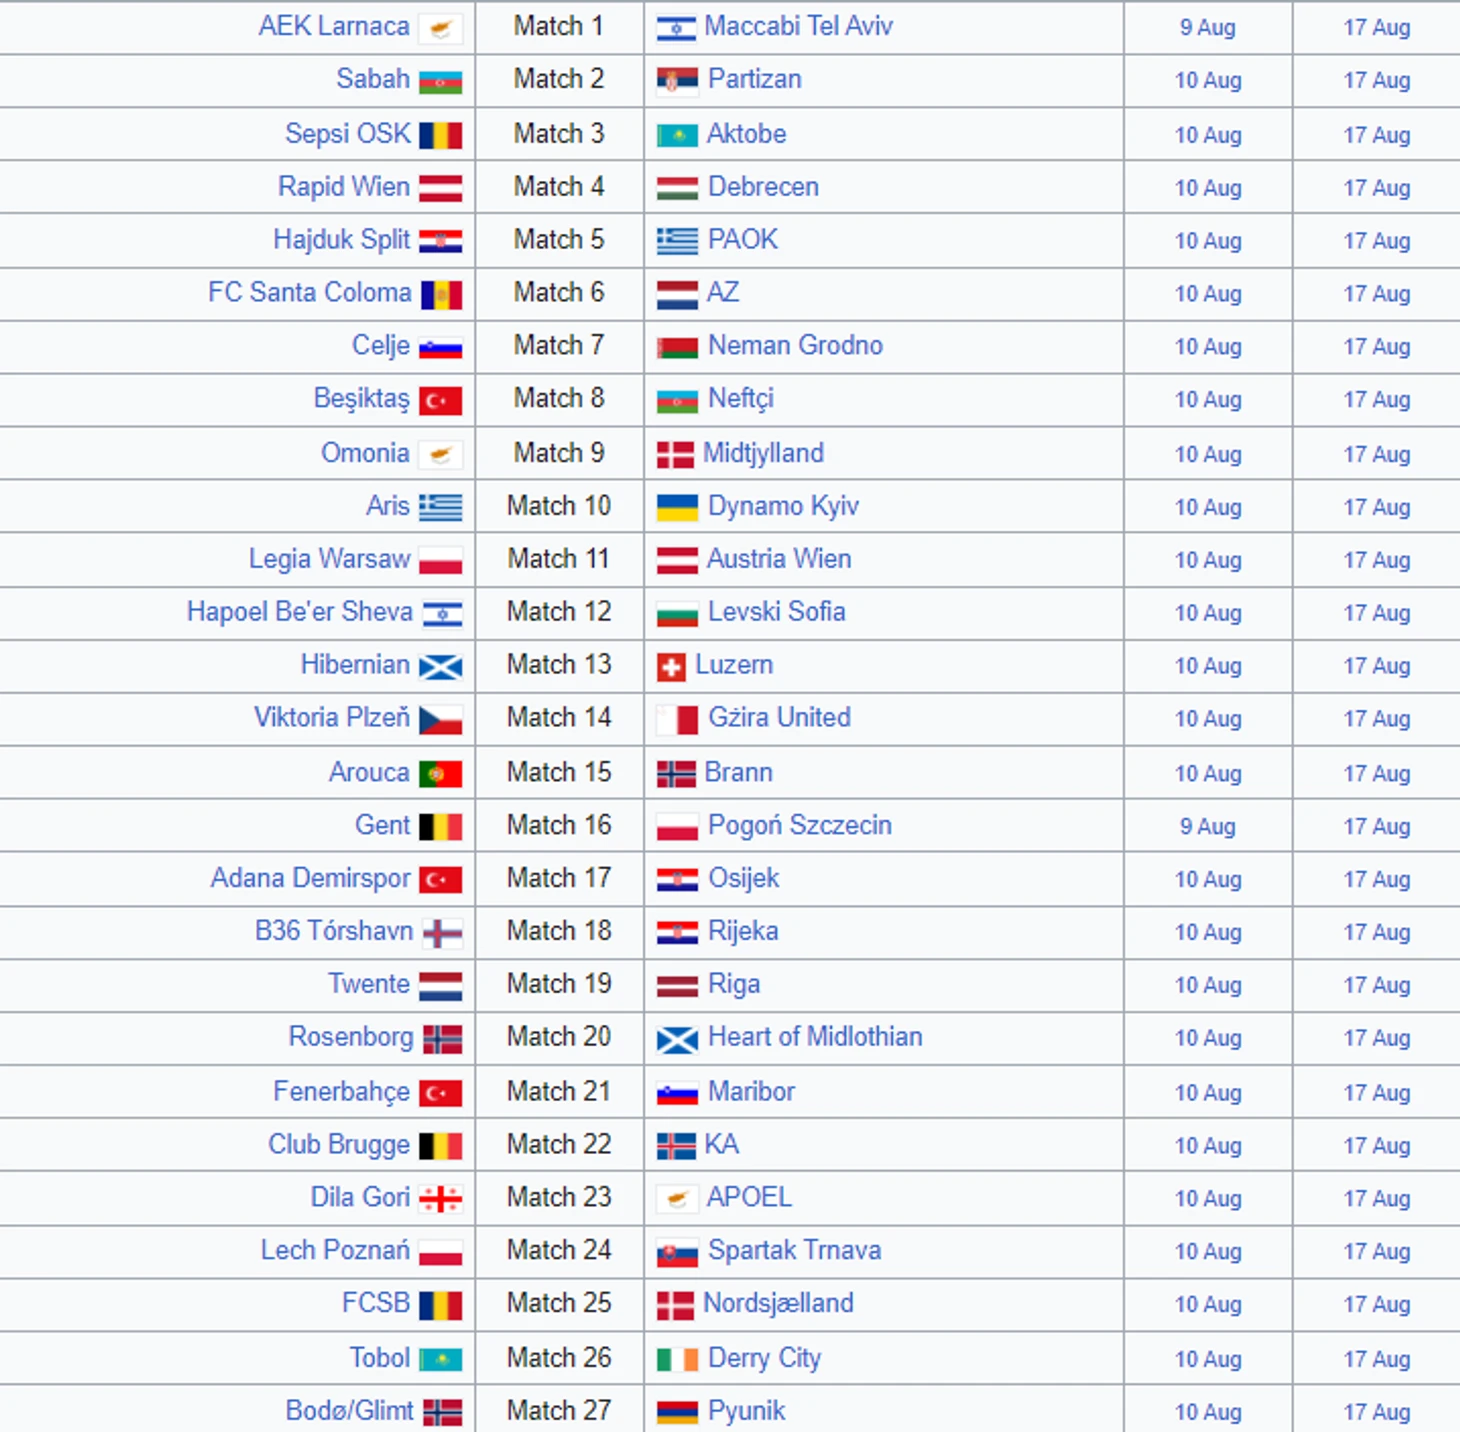
Task: Click the Greek flag beside PAOK
Action: (676, 240)
